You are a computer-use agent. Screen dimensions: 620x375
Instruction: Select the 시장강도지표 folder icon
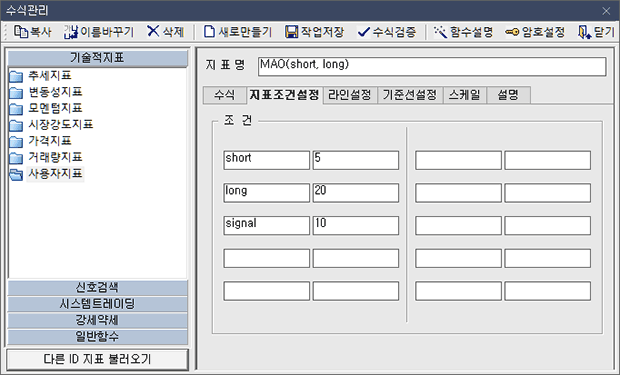tap(16, 125)
